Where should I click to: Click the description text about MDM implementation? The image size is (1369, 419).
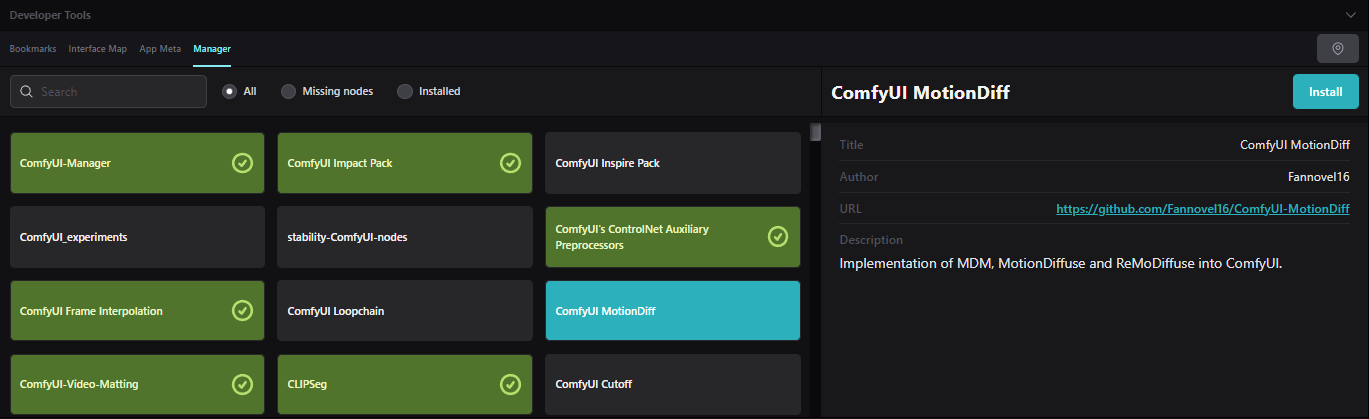point(1061,263)
